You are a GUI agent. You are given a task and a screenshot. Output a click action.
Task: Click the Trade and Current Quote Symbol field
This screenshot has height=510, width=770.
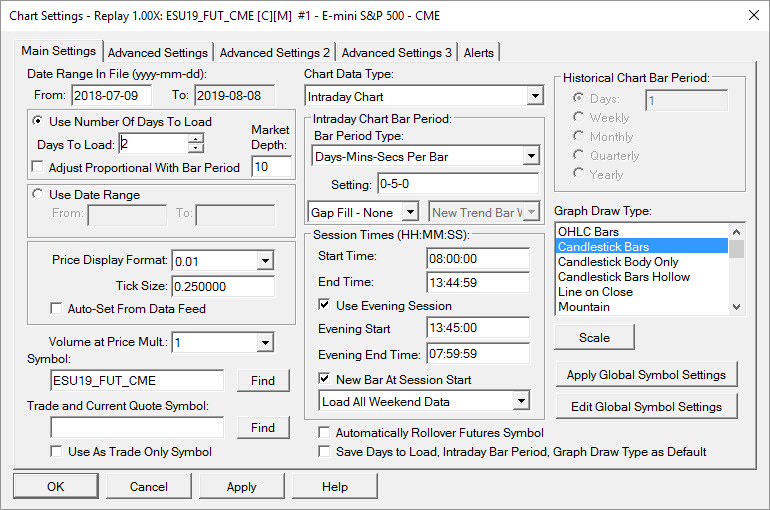pos(137,428)
